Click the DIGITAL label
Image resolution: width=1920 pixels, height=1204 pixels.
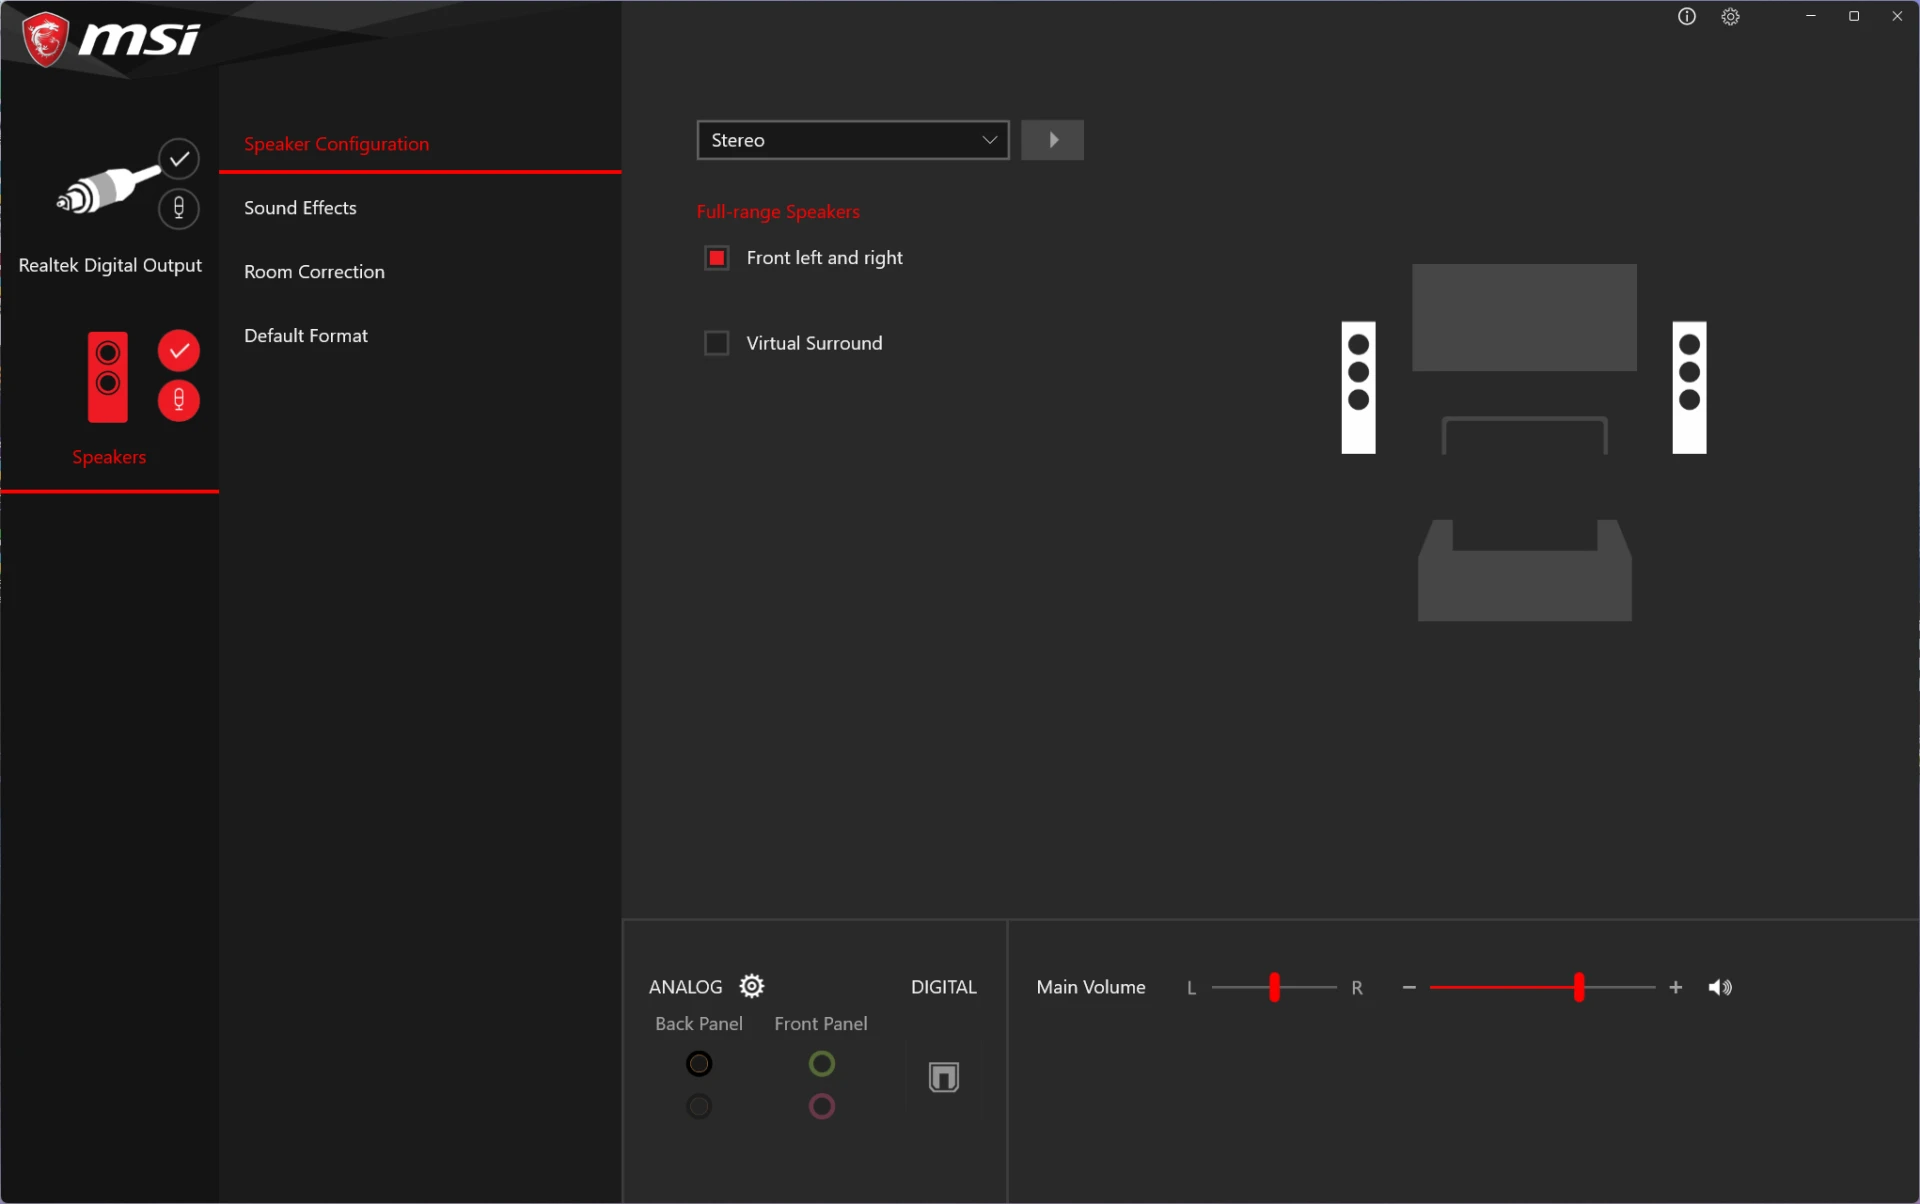coord(943,987)
